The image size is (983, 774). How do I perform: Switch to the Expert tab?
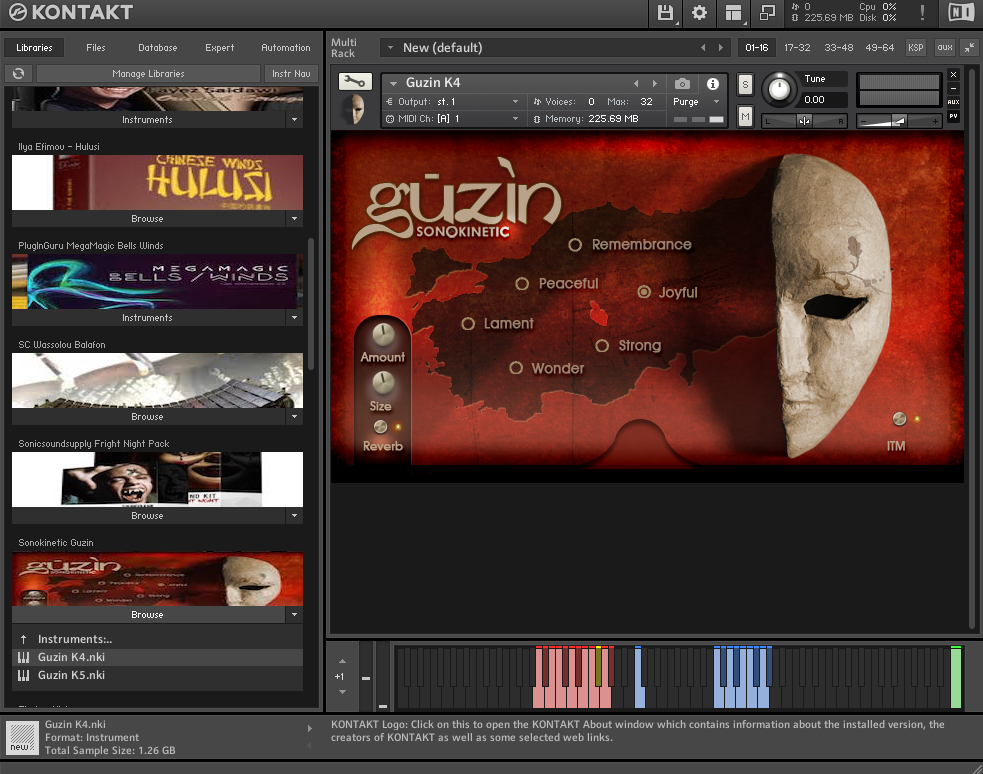click(x=219, y=48)
